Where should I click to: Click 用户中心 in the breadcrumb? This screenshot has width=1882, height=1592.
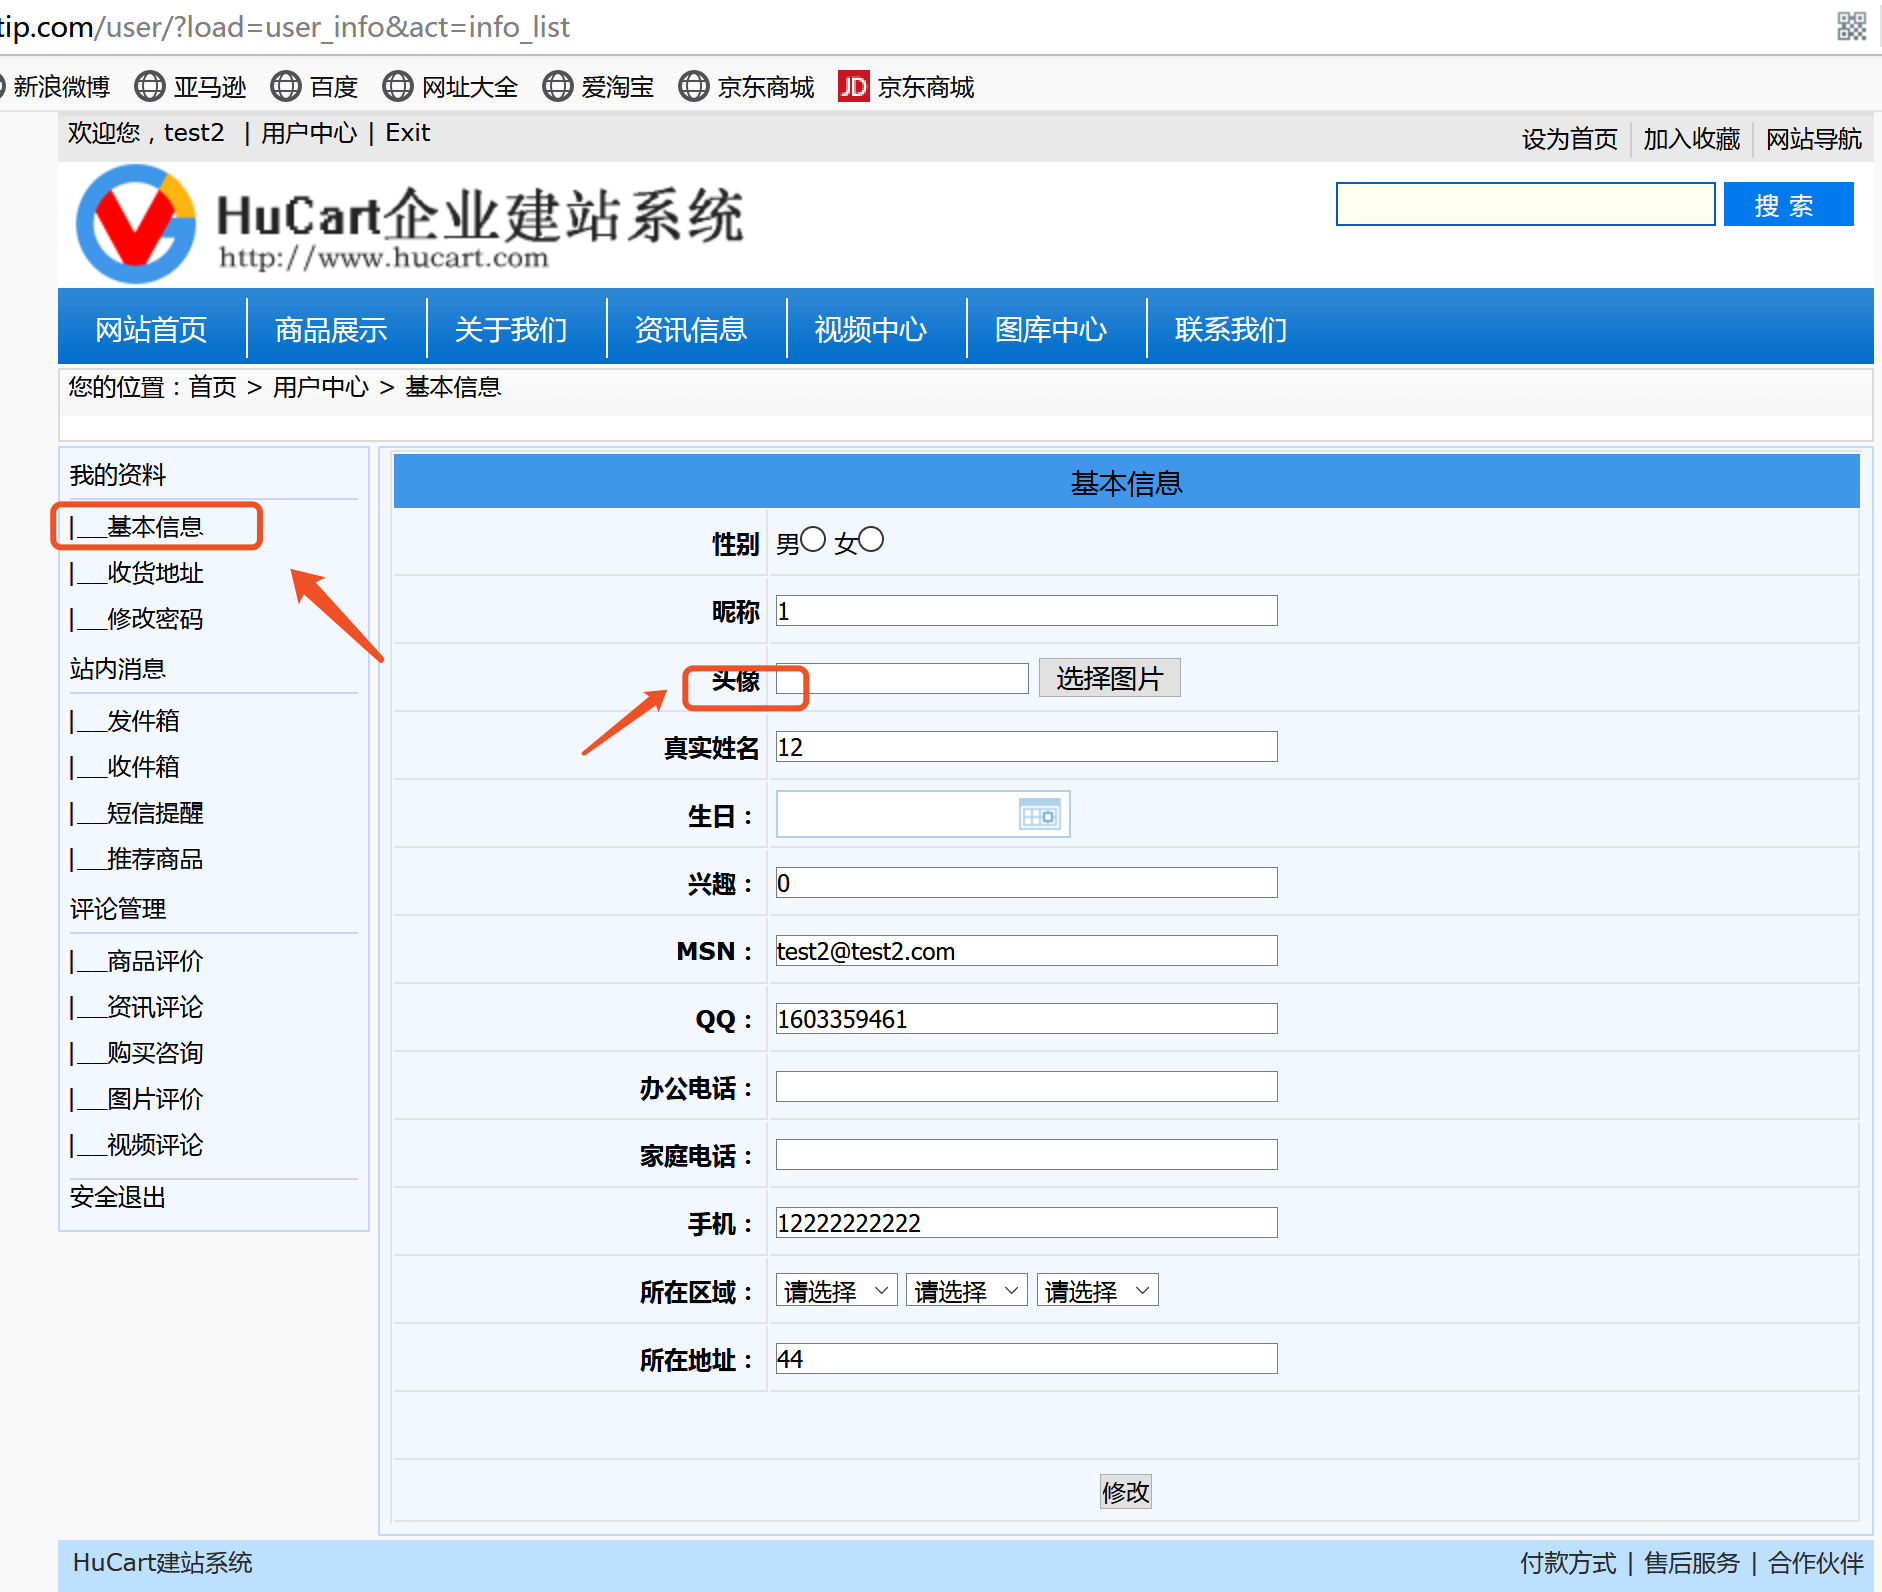coord(321,387)
